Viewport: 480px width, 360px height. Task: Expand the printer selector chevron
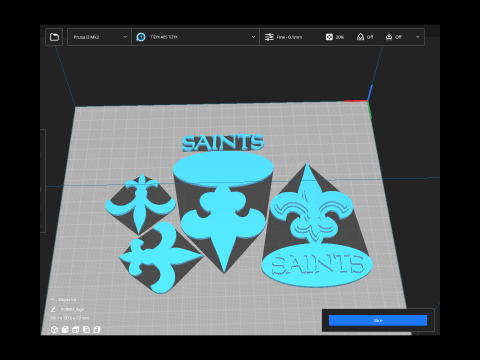[125, 37]
